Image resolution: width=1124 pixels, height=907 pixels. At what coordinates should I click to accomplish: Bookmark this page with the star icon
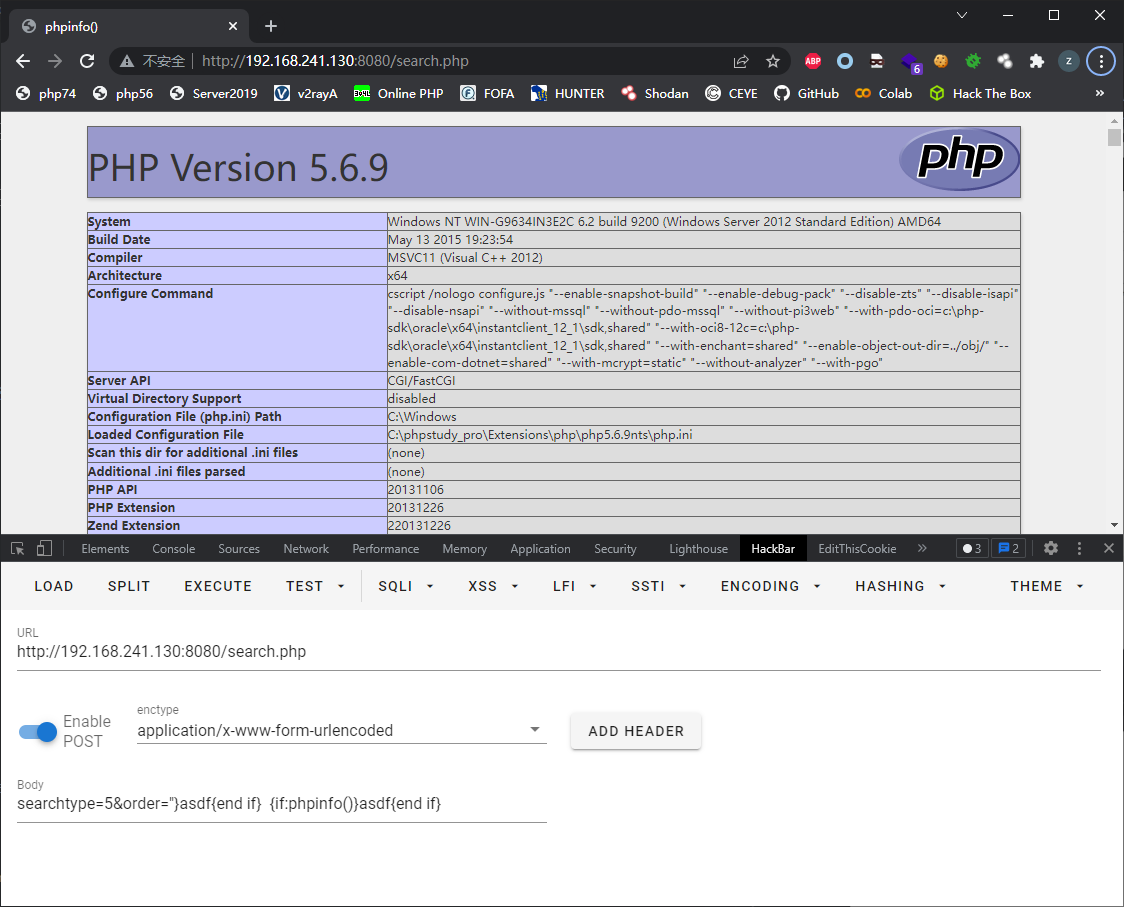tap(773, 61)
